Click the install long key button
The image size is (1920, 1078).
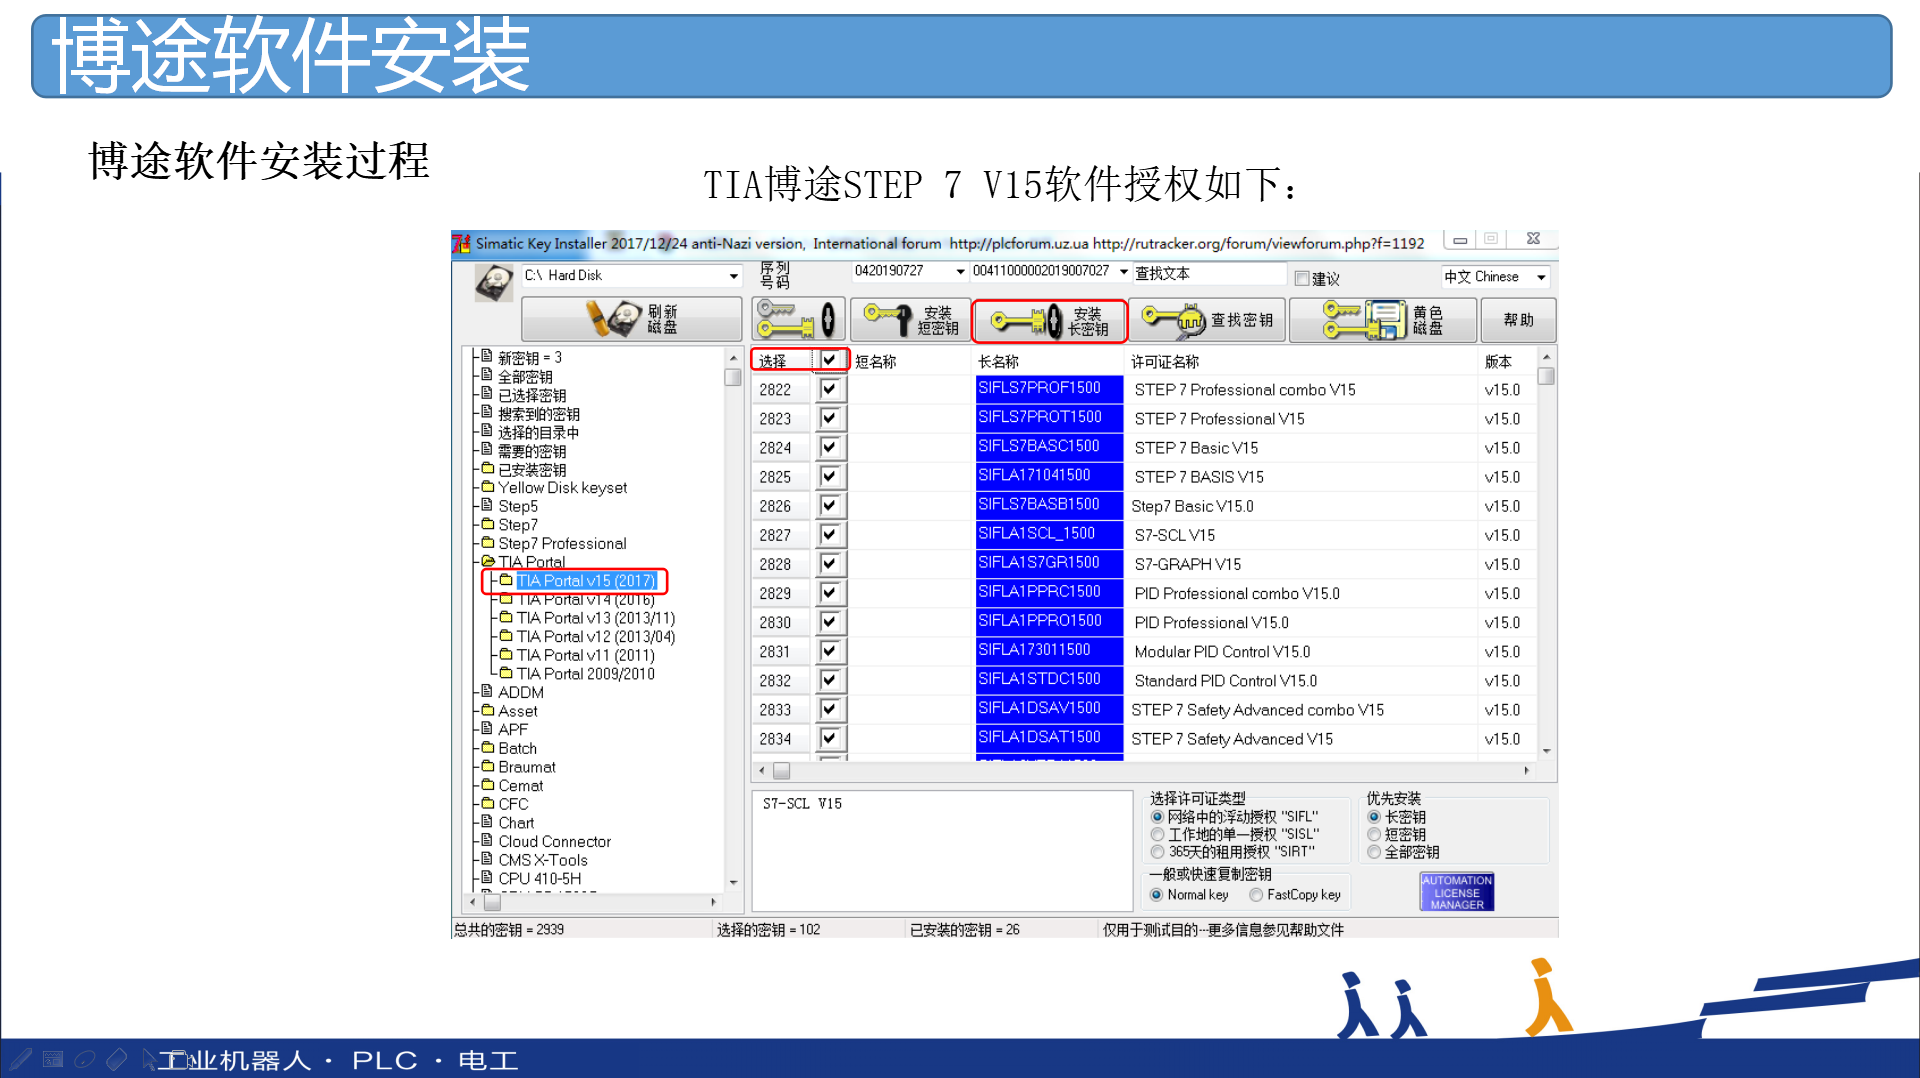pyautogui.click(x=1049, y=321)
